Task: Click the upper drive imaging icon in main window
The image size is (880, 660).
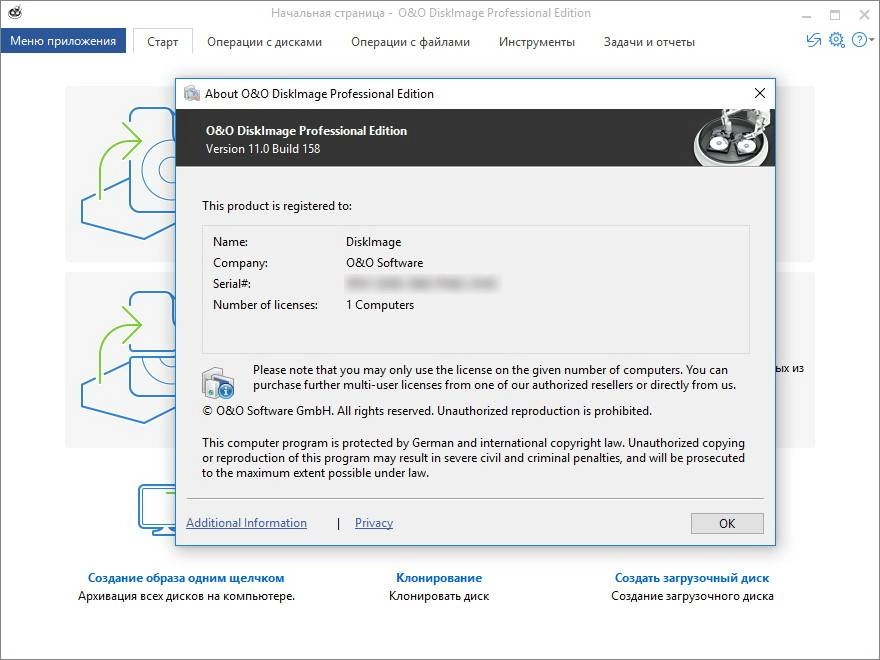Action: tap(129, 173)
